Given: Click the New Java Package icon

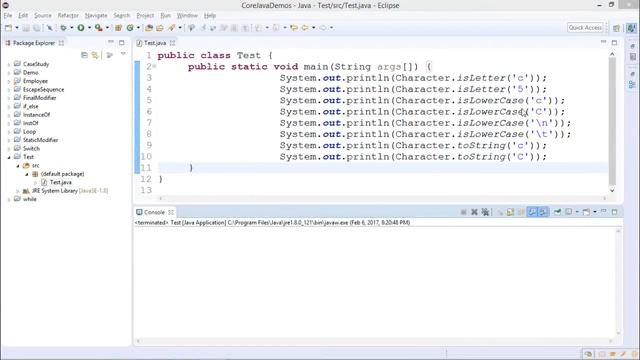Looking at the screenshot, I should pyautogui.click(x=118, y=28).
